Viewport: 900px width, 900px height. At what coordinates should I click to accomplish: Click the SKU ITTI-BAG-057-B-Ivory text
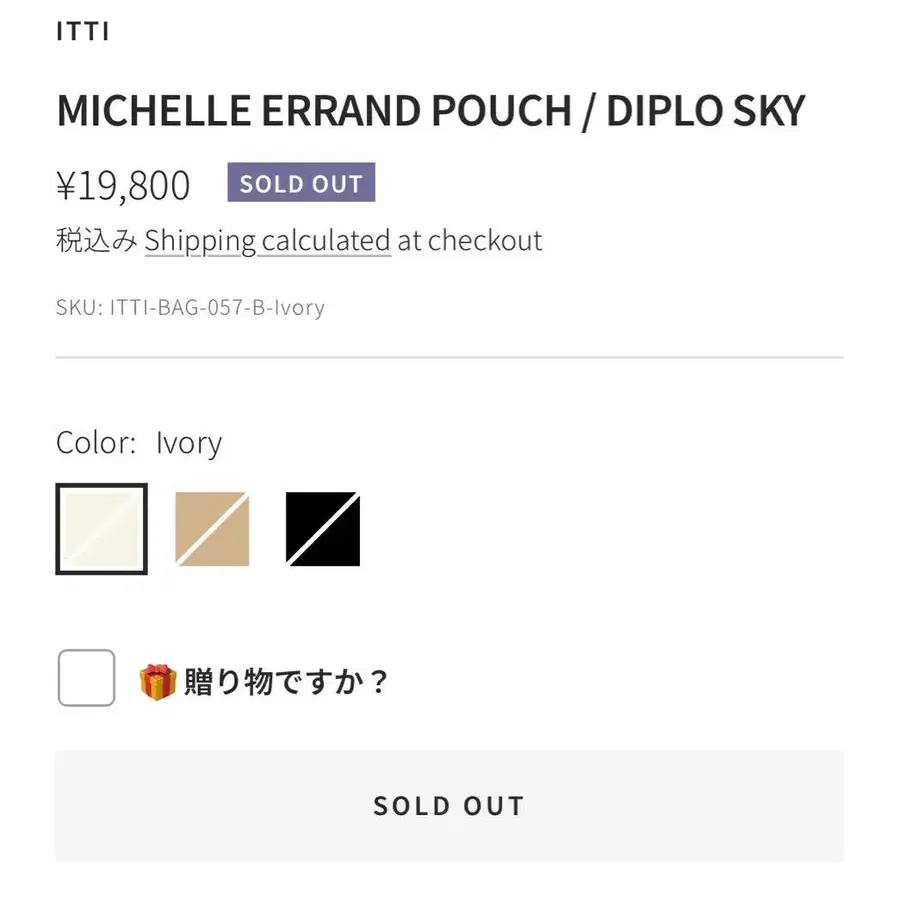point(190,307)
